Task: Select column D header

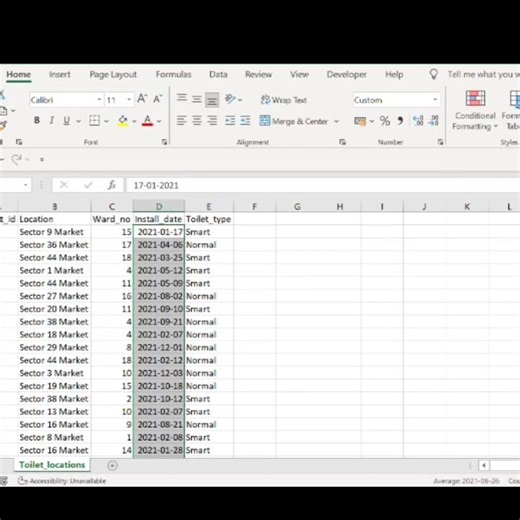Action: pos(159,207)
